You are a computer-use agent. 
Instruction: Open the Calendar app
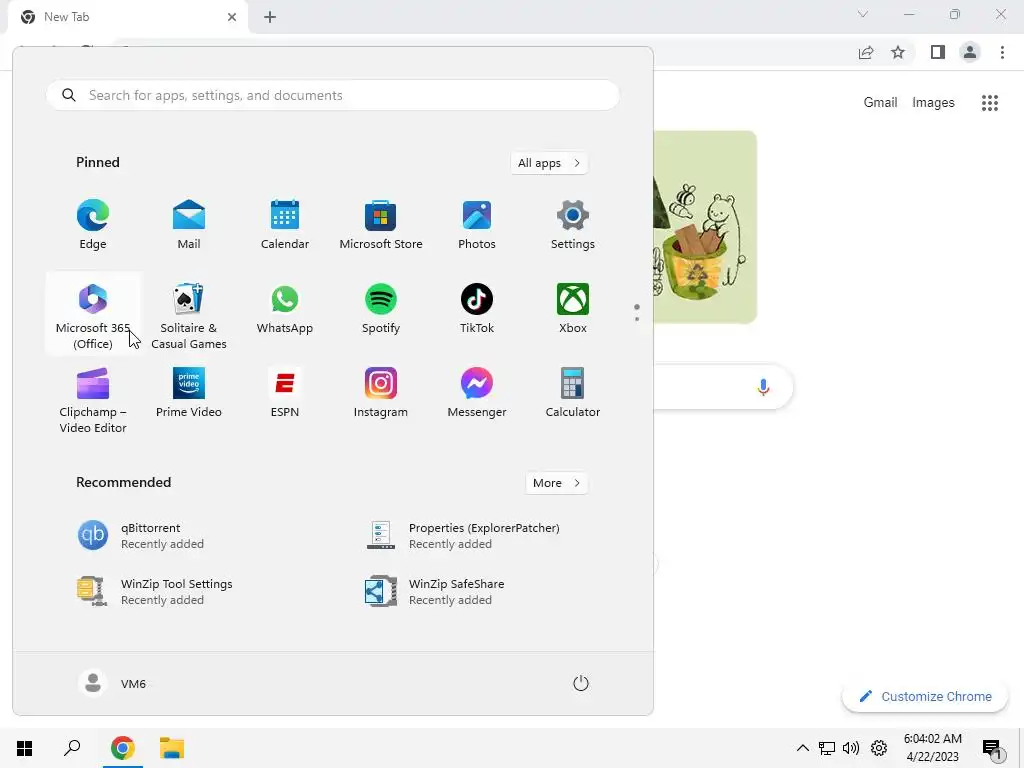tap(285, 225)
